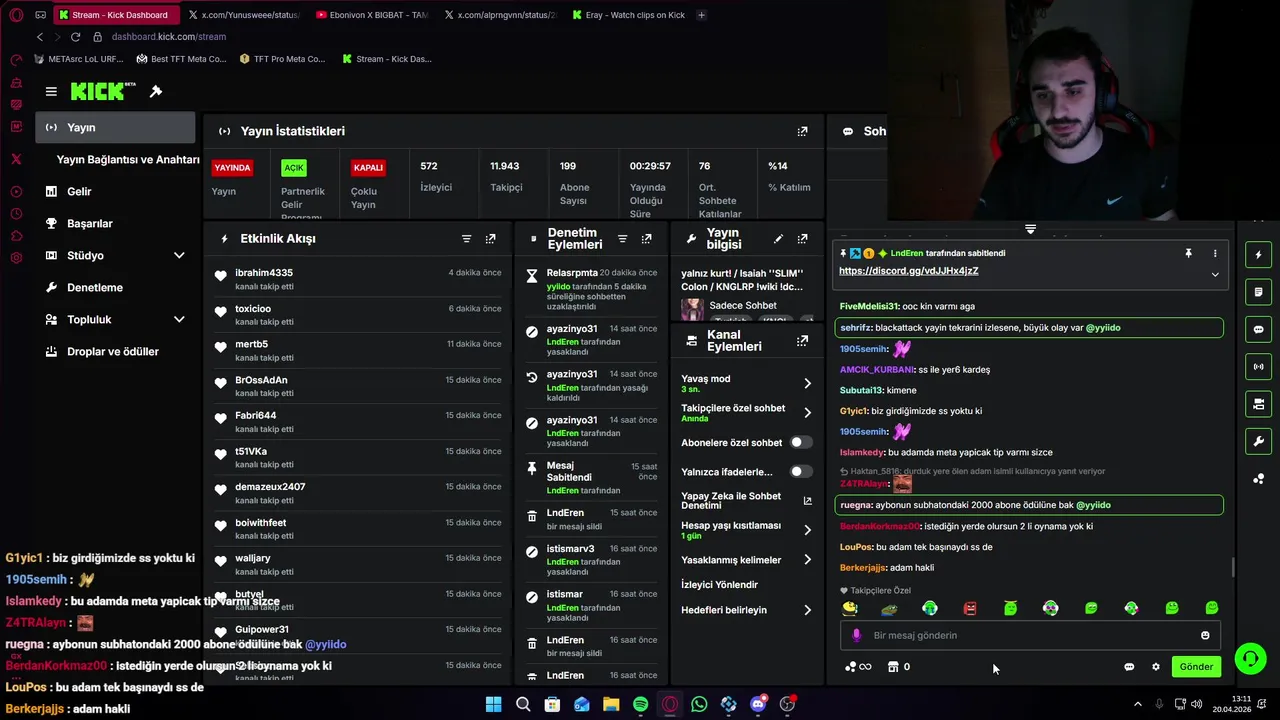Open the Hedefleri belirleyin settings
This screenshot has width=1280, height=720.
click(747, 610)
